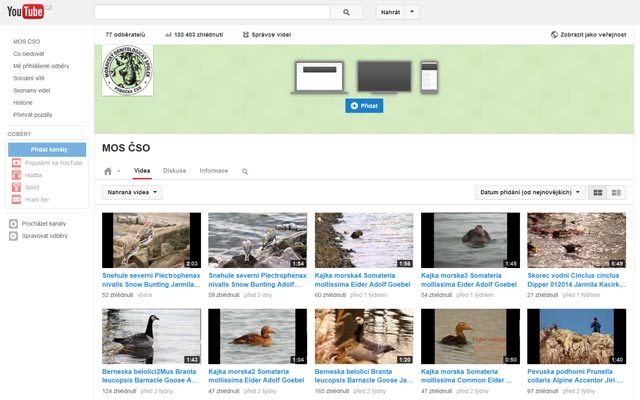Open Berneska belolici Branta Ja... video thumbnail (1:20)
Screen dimensions: 640x400
pos(364,336)
